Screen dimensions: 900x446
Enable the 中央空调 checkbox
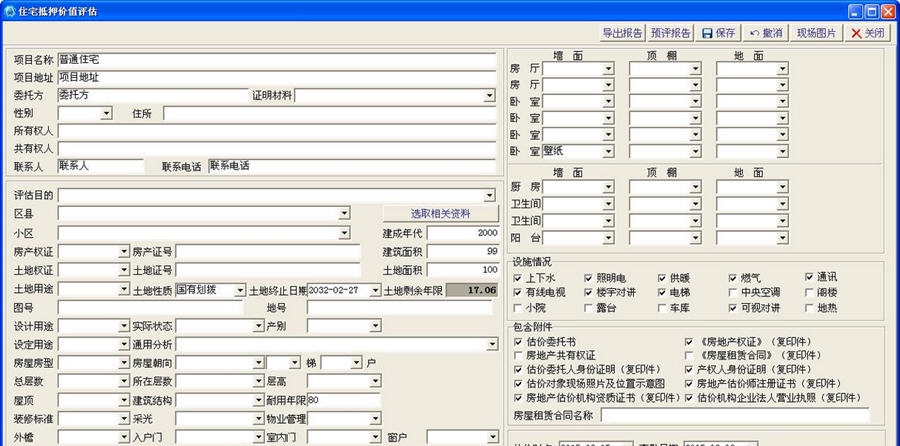click(x=732, y=292)
